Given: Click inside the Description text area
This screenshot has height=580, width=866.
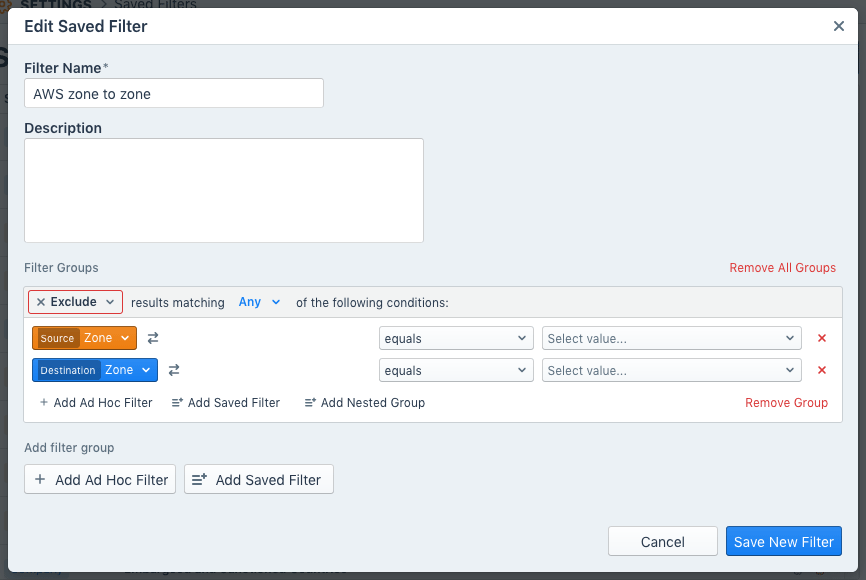Looking at the screenshot, I should 224,190.
